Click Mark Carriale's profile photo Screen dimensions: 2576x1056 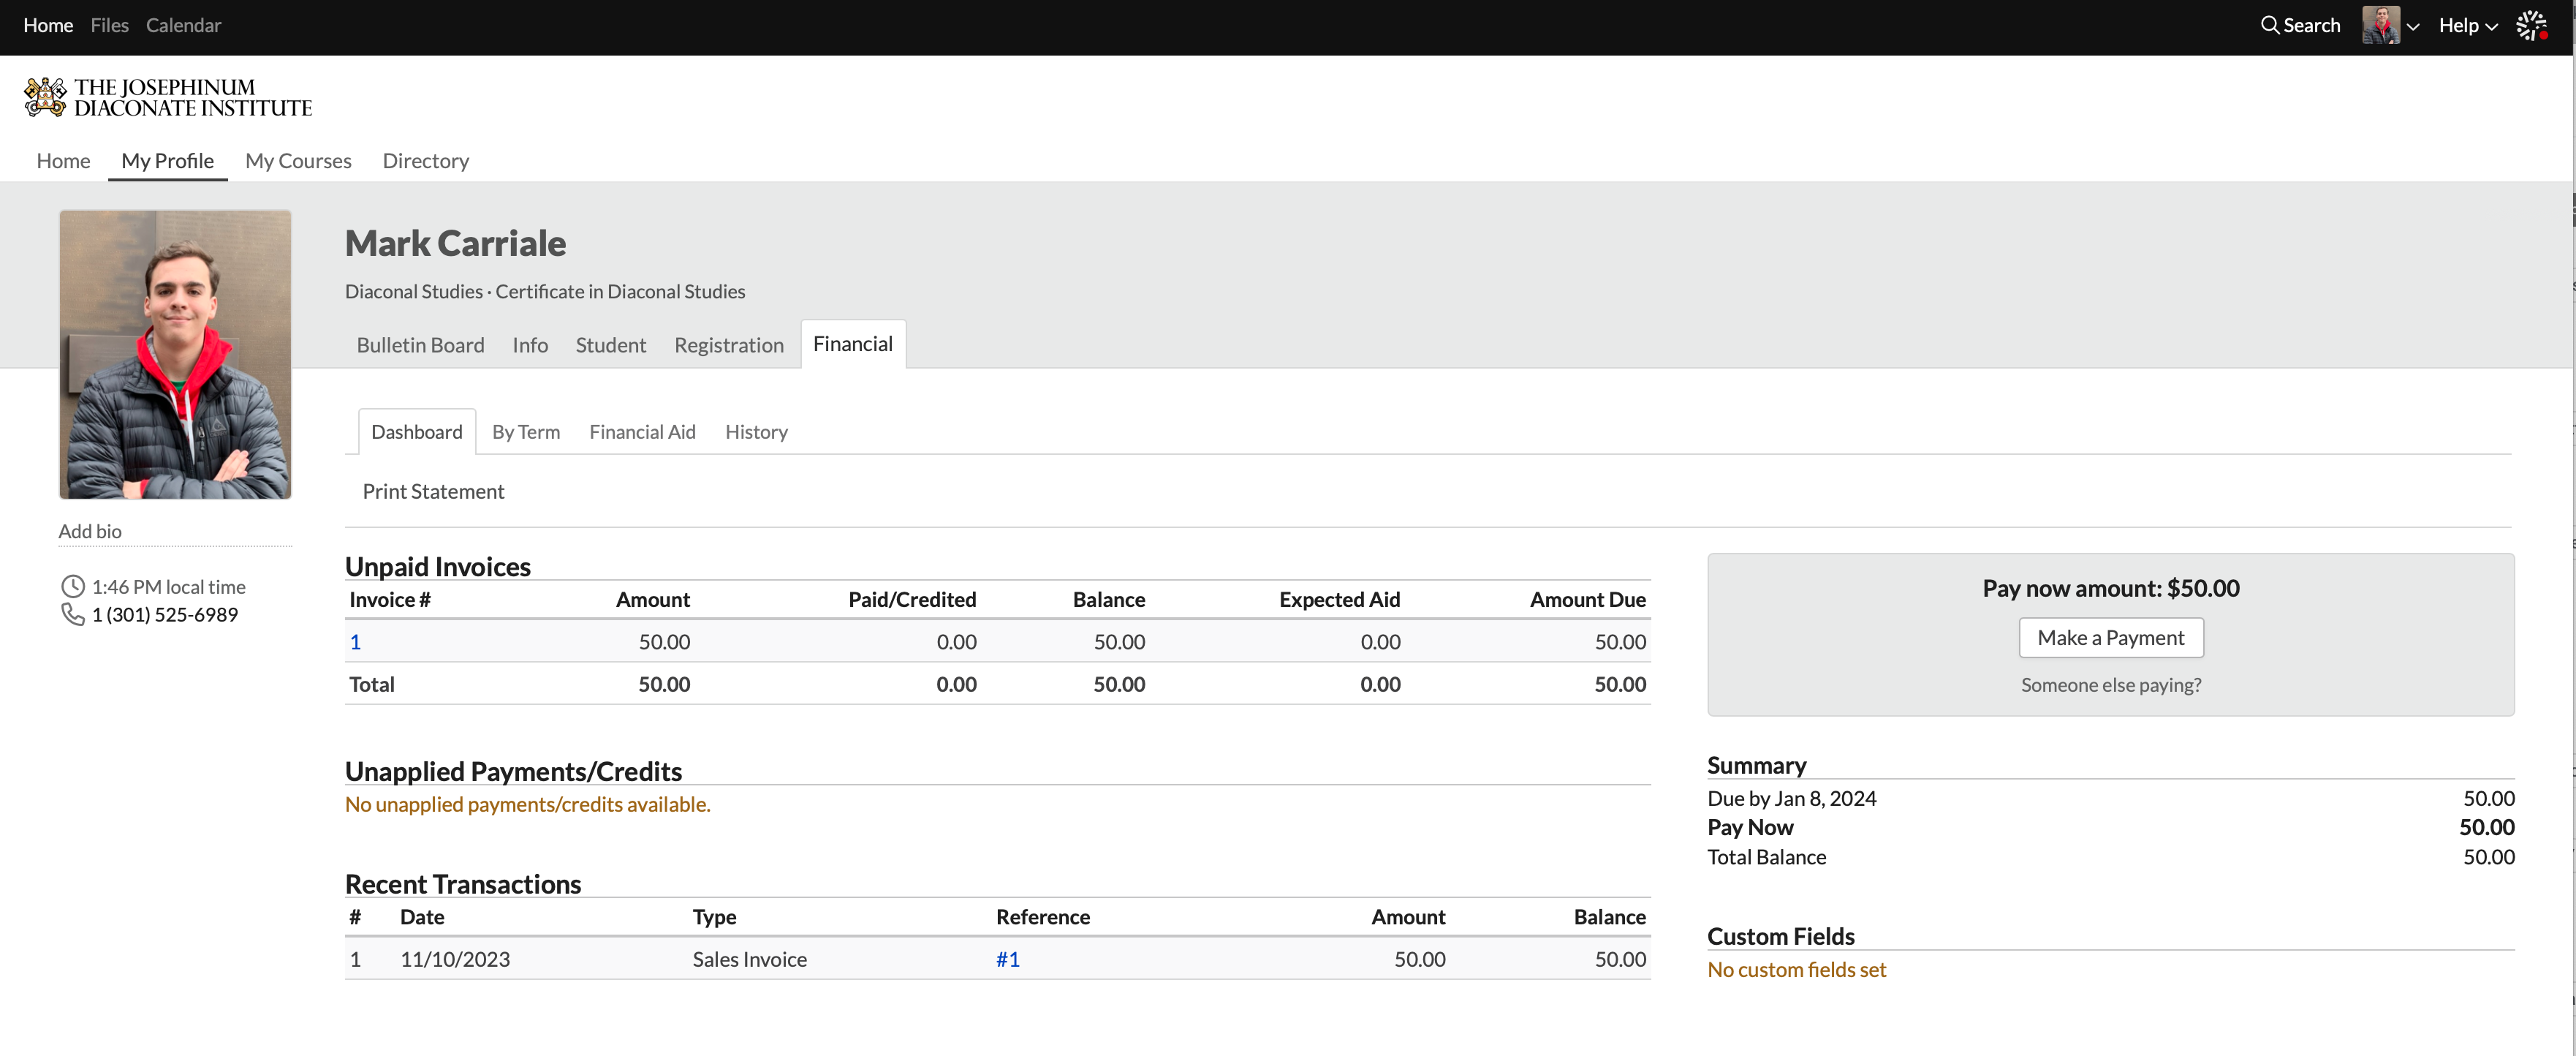click(175, 354)
